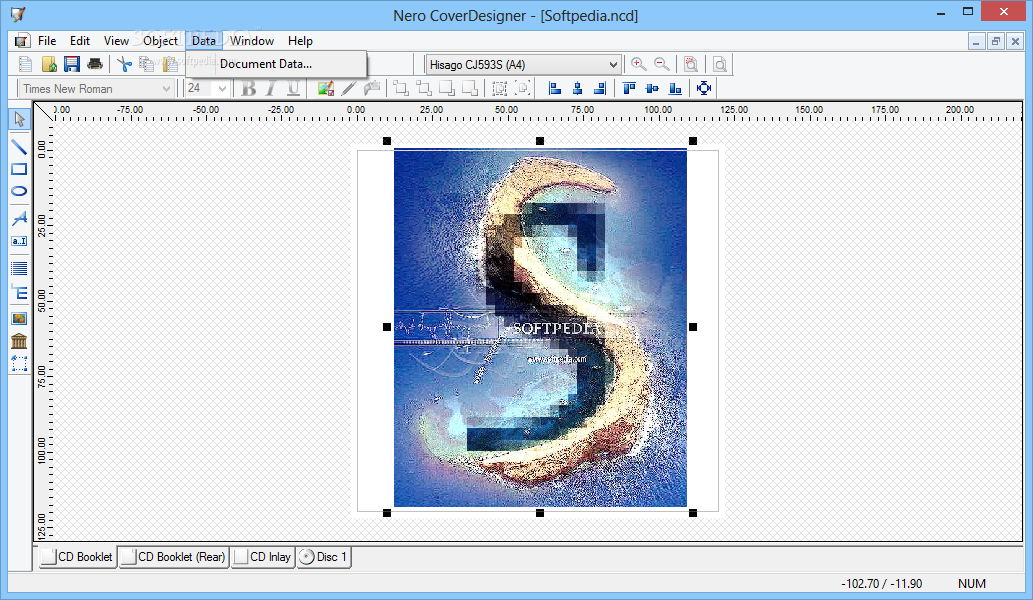Screen dimensions: 1033x600
Task: Align selected objects to the top
Action: pyautogui.click(x=629, y=88)
